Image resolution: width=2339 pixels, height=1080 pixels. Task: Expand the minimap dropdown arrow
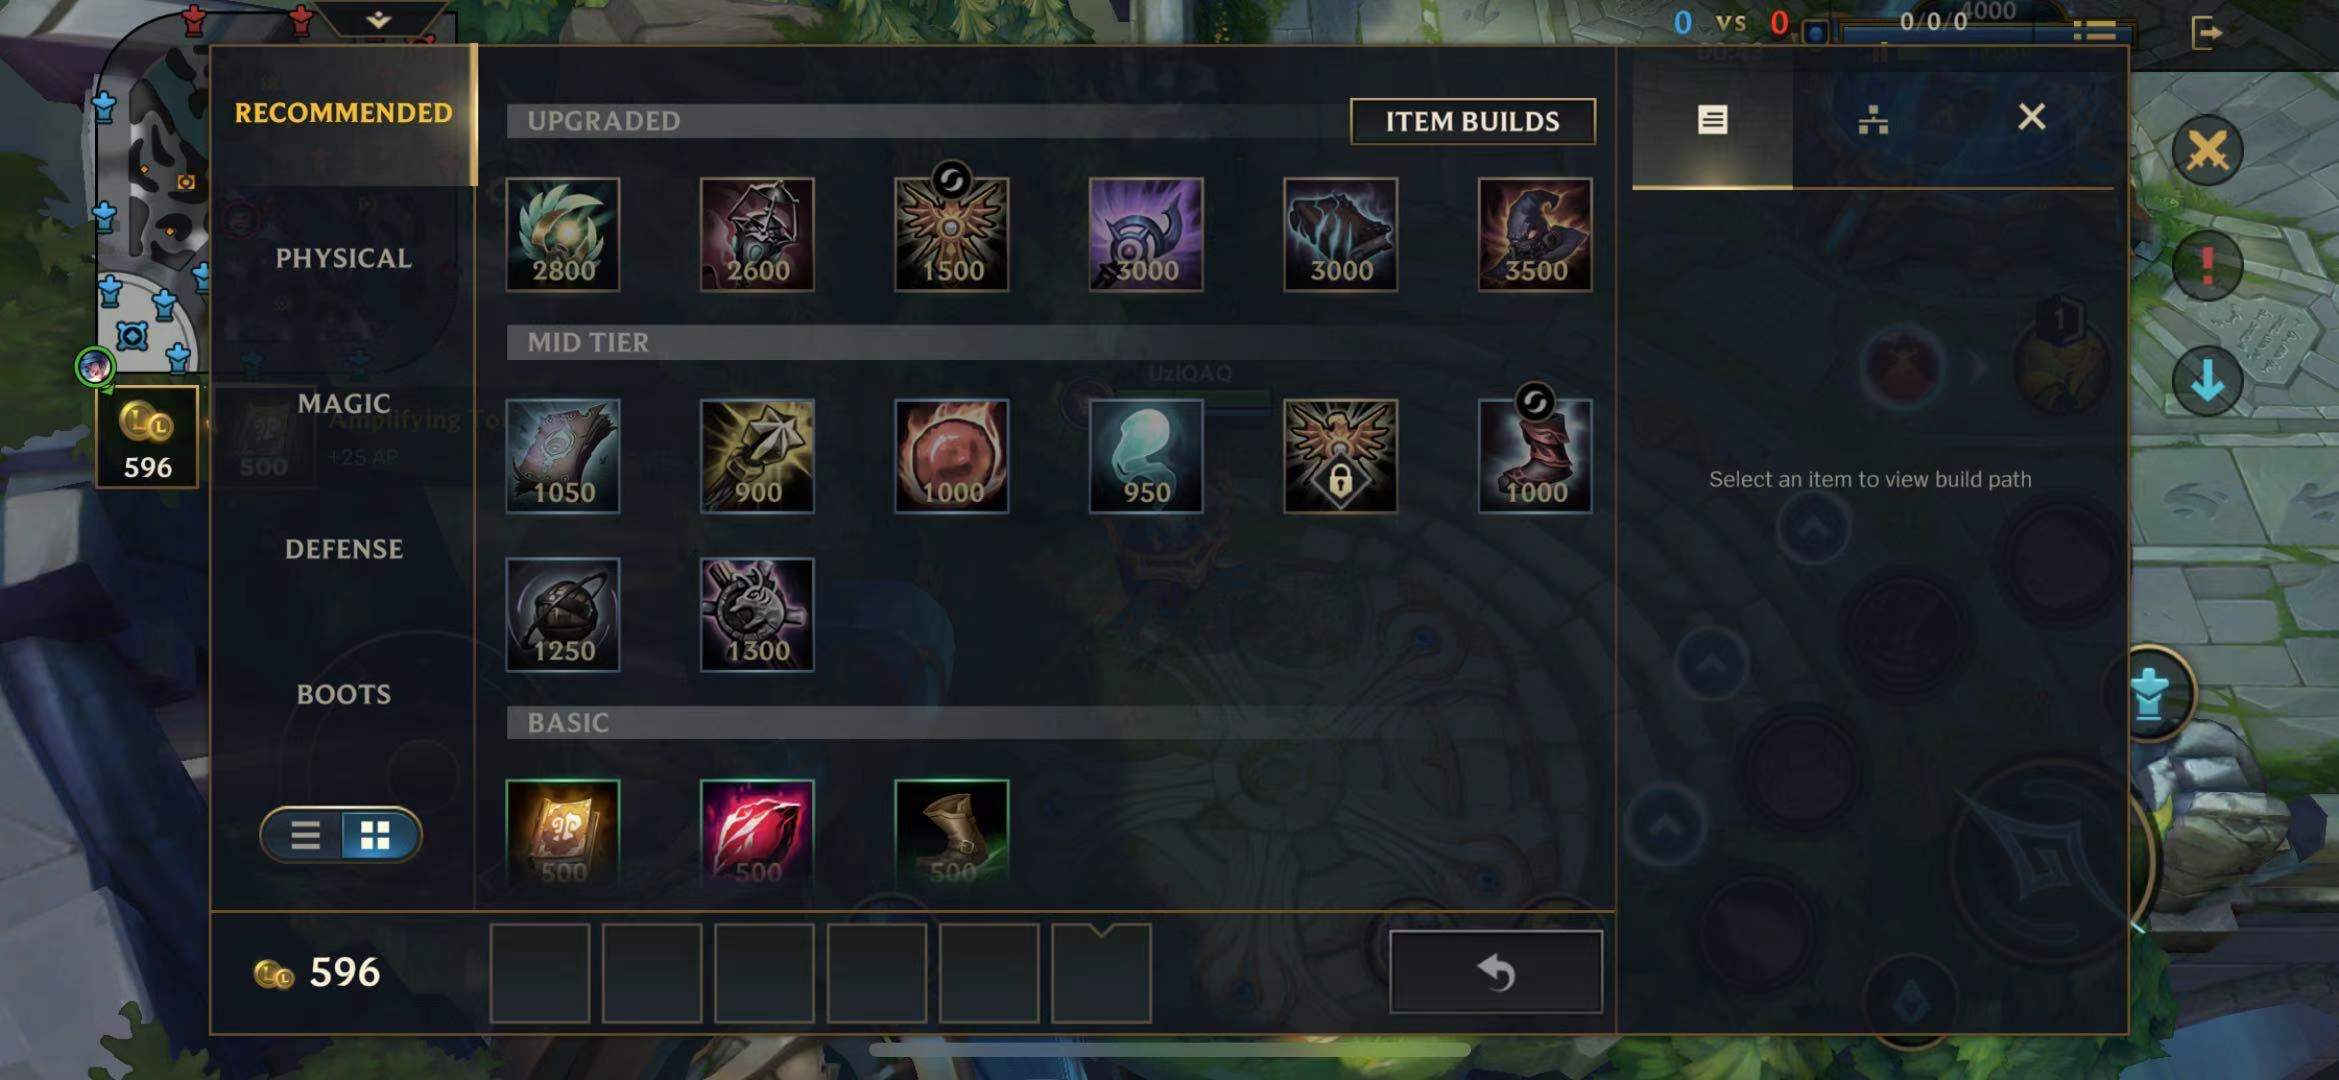tap(378, 19)
